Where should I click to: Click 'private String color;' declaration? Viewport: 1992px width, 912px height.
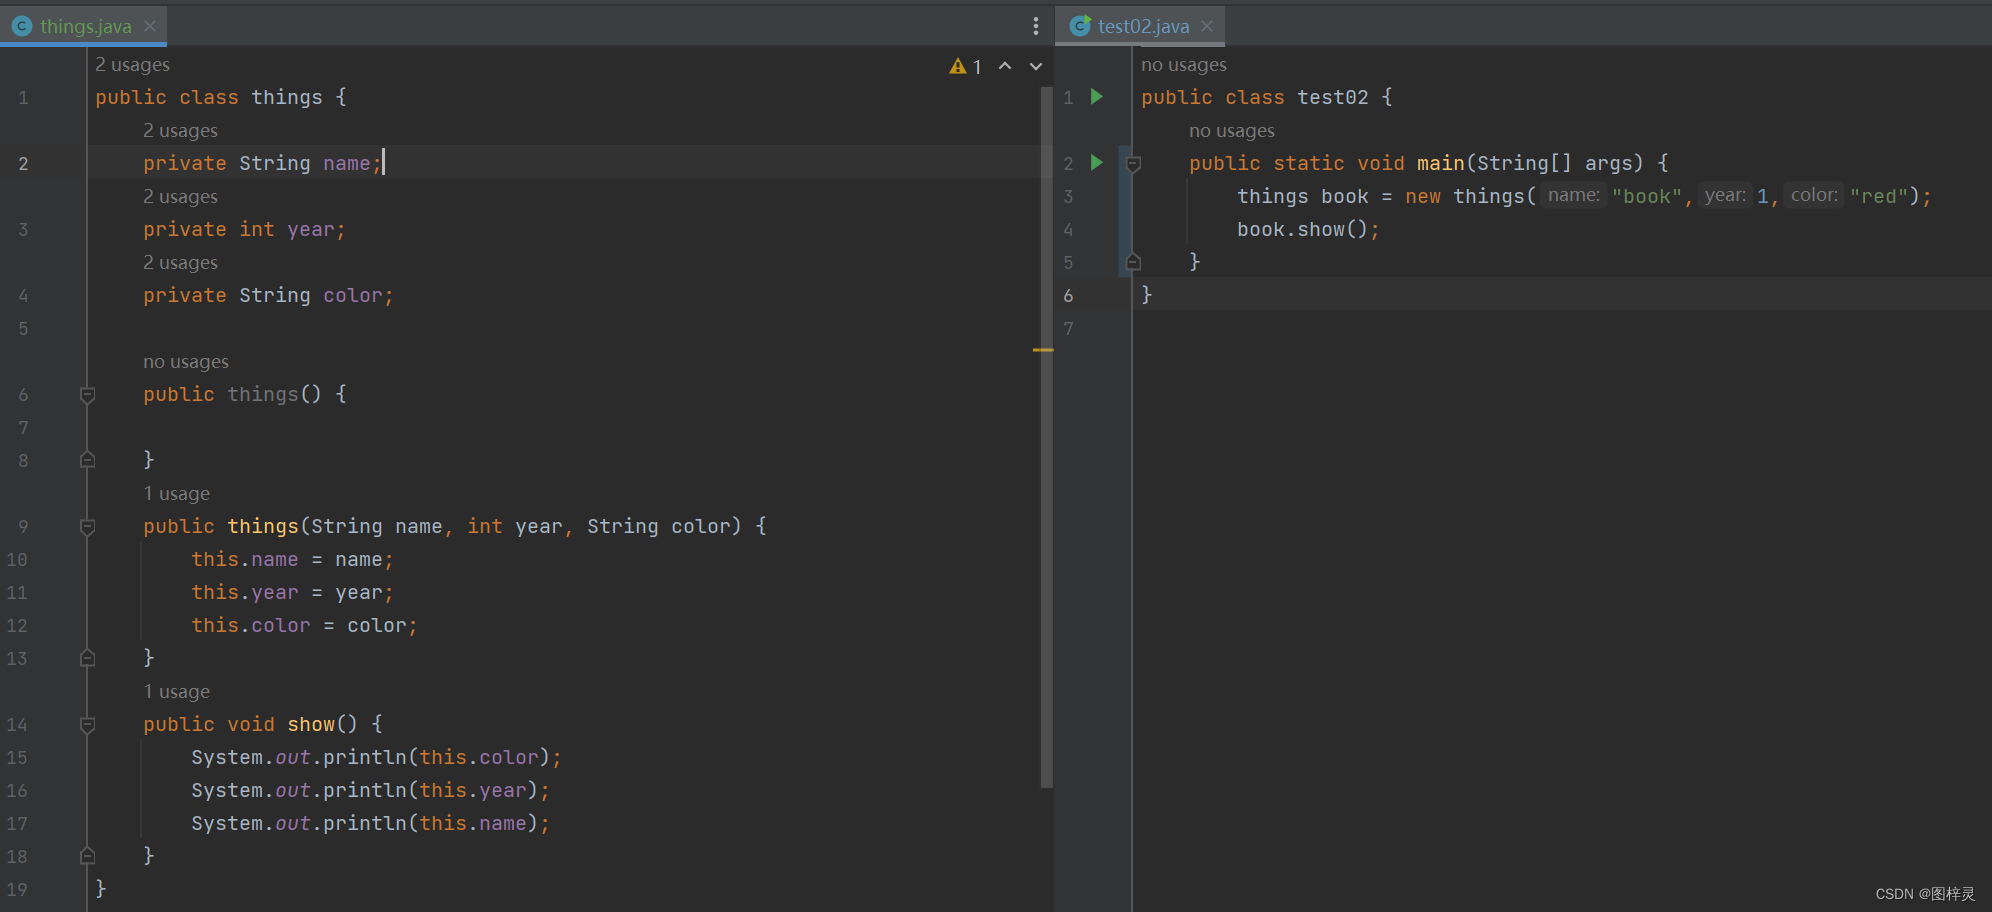(x=269, y=296)
